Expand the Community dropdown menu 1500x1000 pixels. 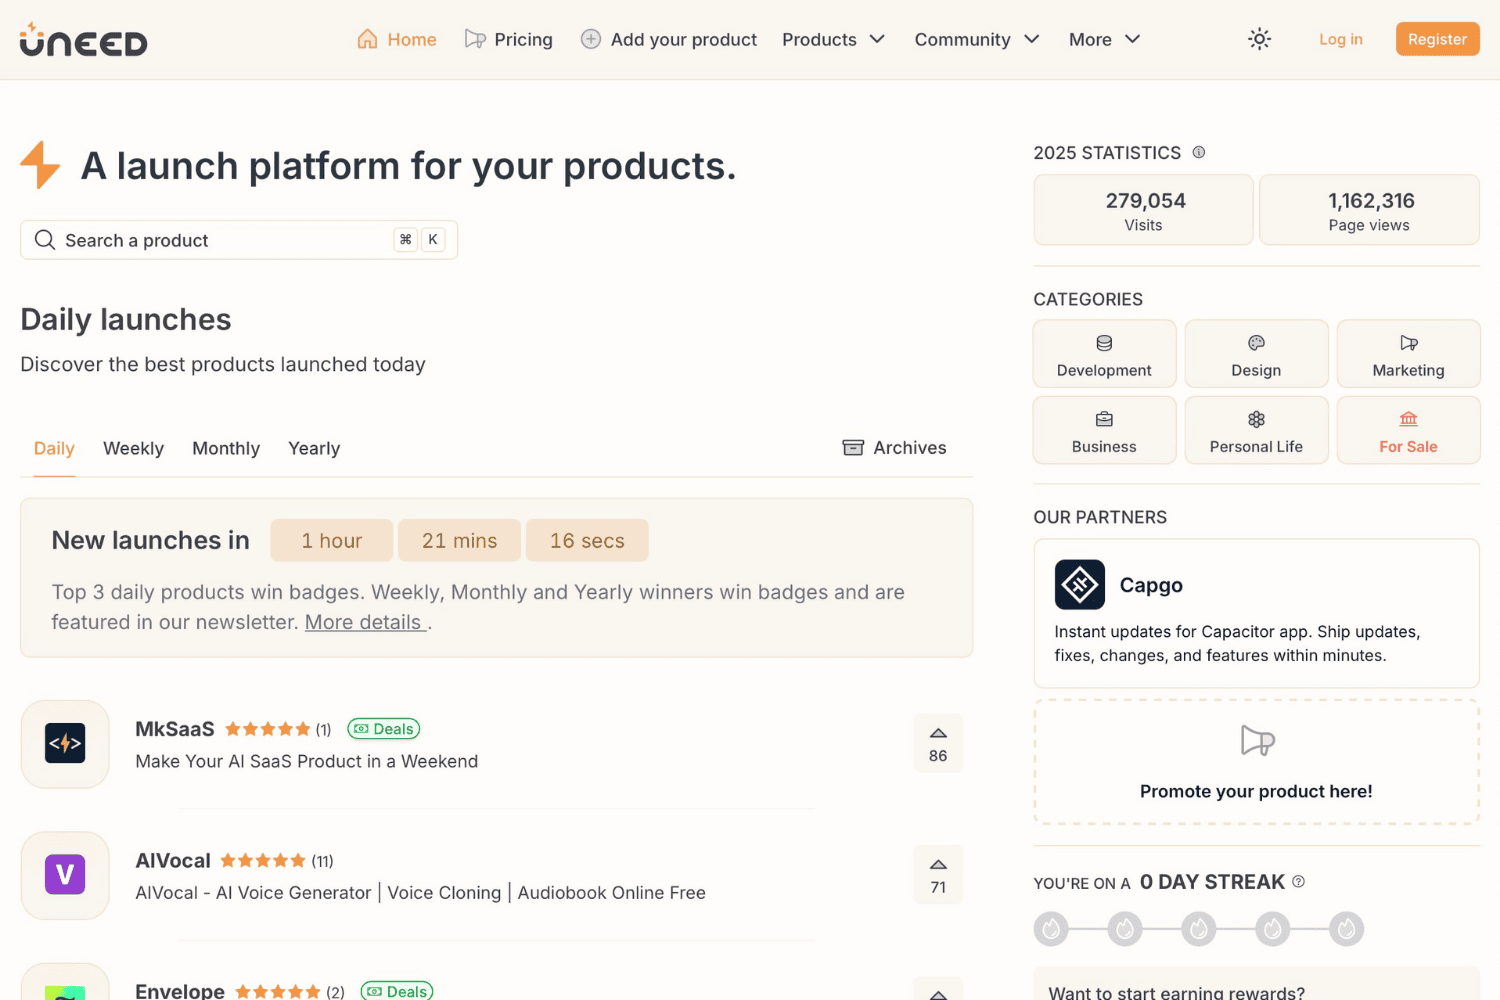pos(977,39)
